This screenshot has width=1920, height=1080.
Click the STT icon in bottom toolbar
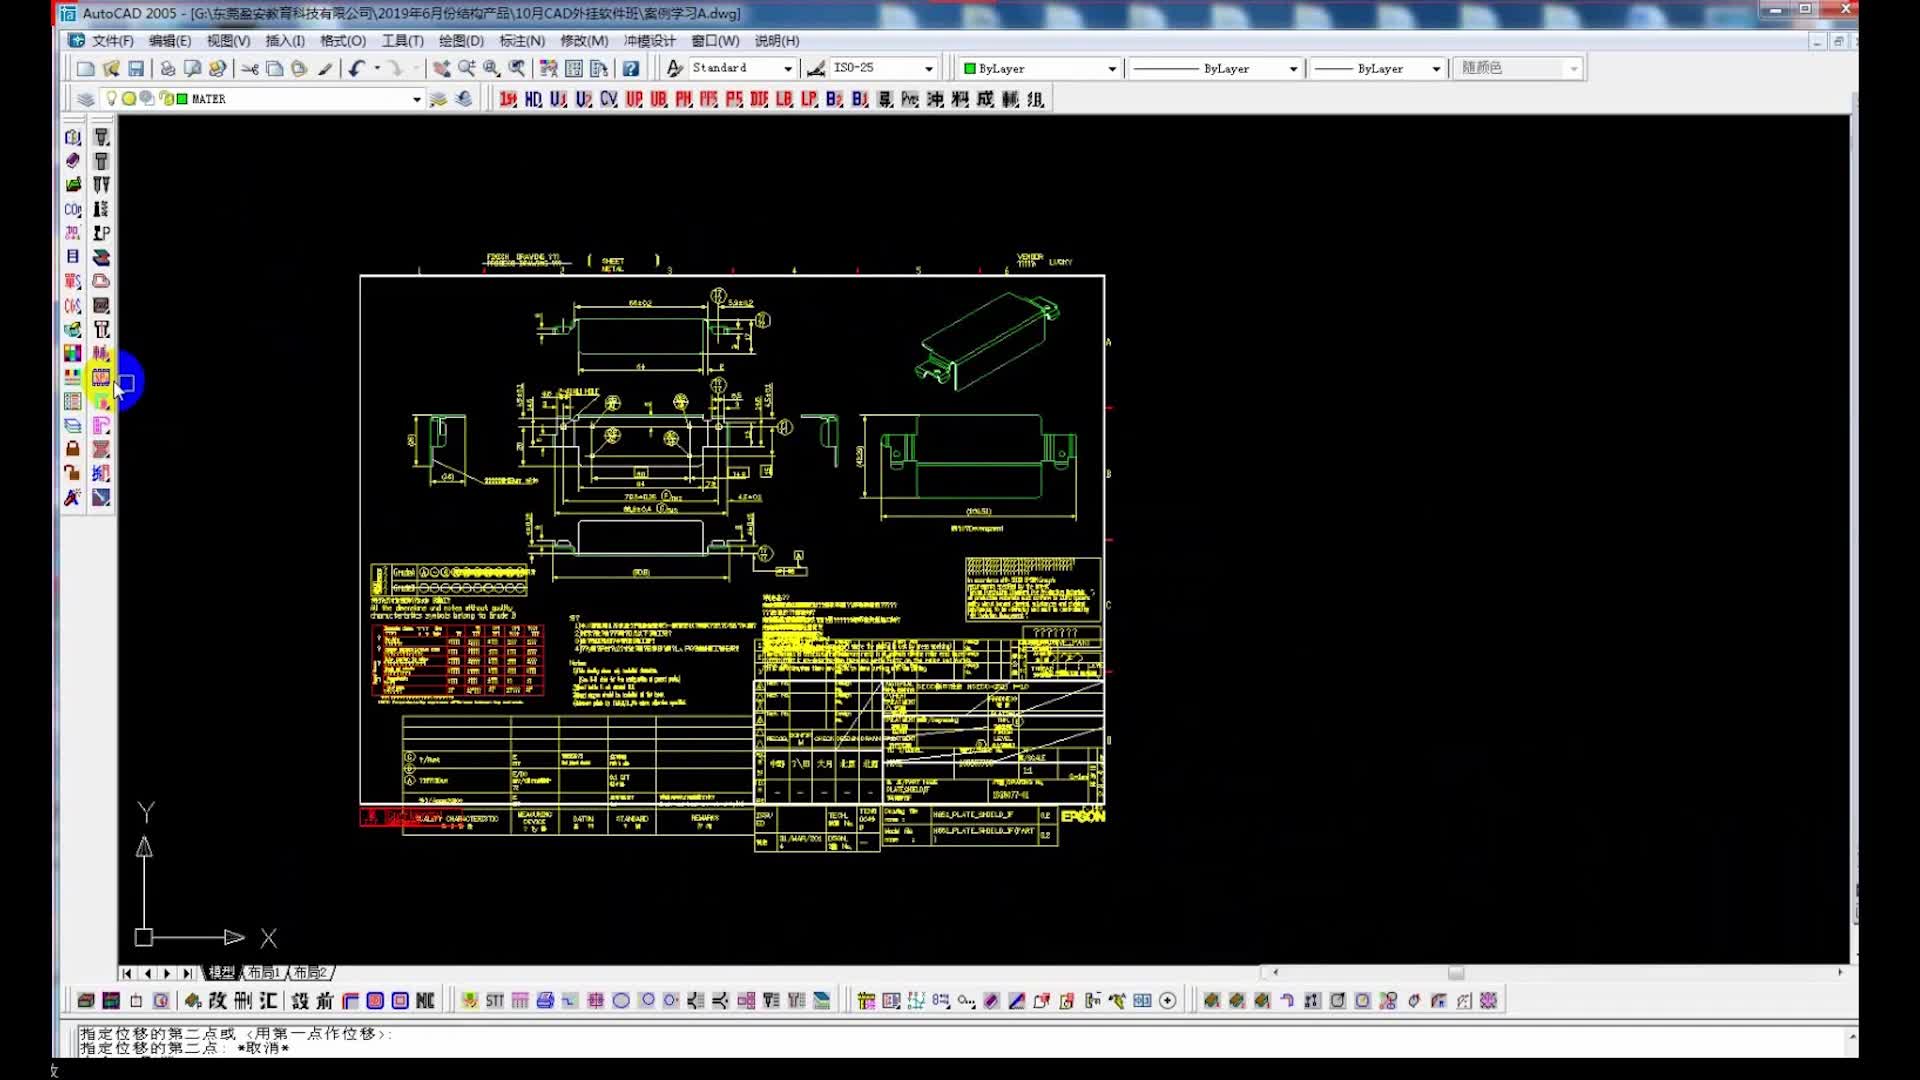click(x=495, y=1001)
